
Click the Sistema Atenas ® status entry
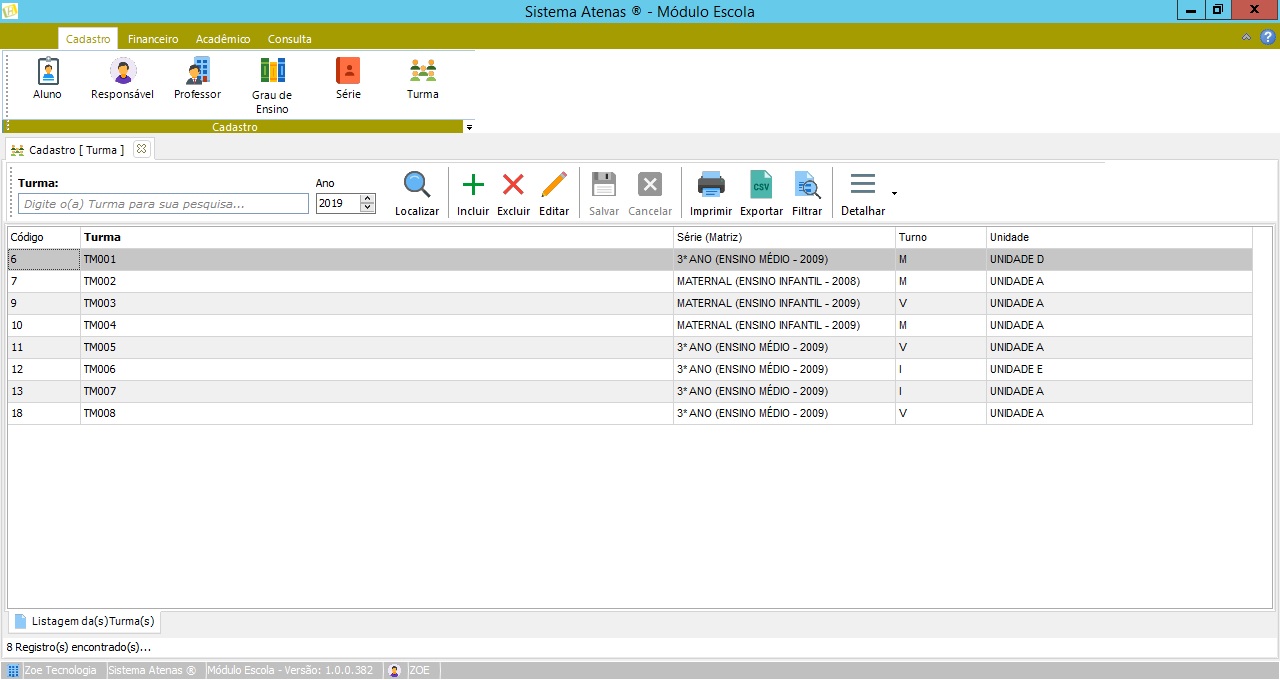click(x=152, y=670)
